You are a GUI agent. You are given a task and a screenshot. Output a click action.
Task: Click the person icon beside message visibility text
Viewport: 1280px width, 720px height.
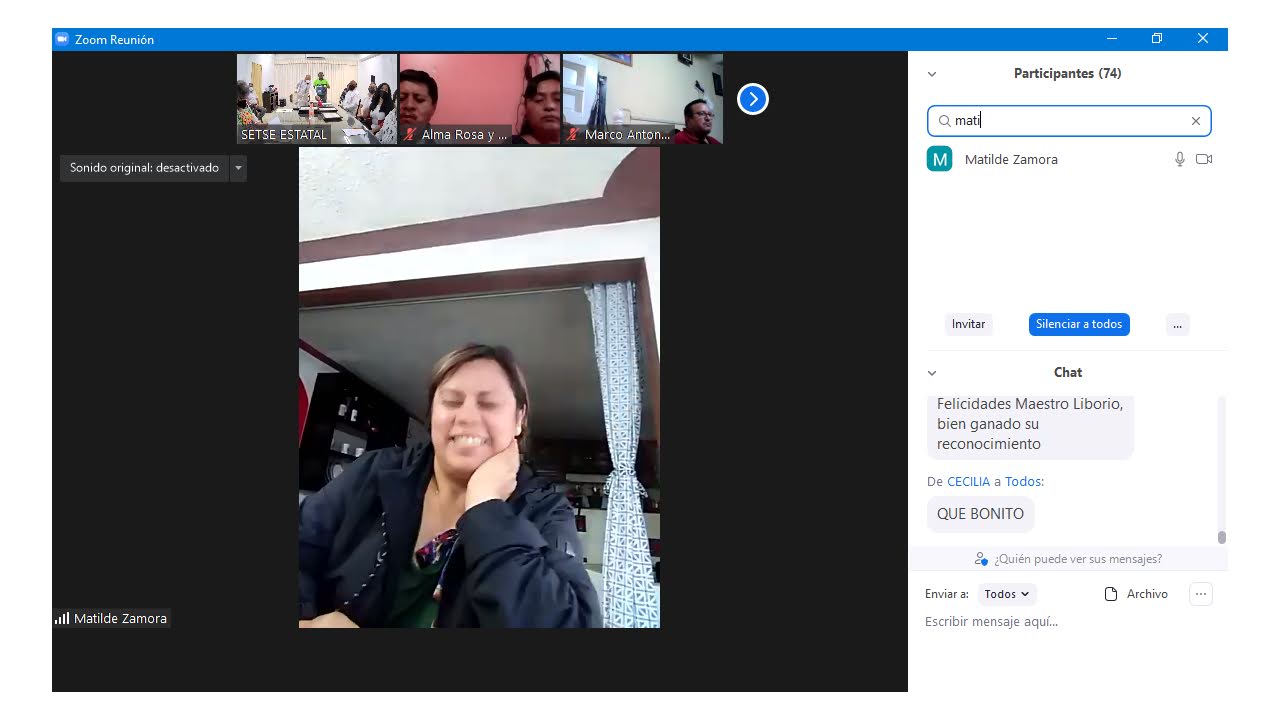(x=981, y=559)
